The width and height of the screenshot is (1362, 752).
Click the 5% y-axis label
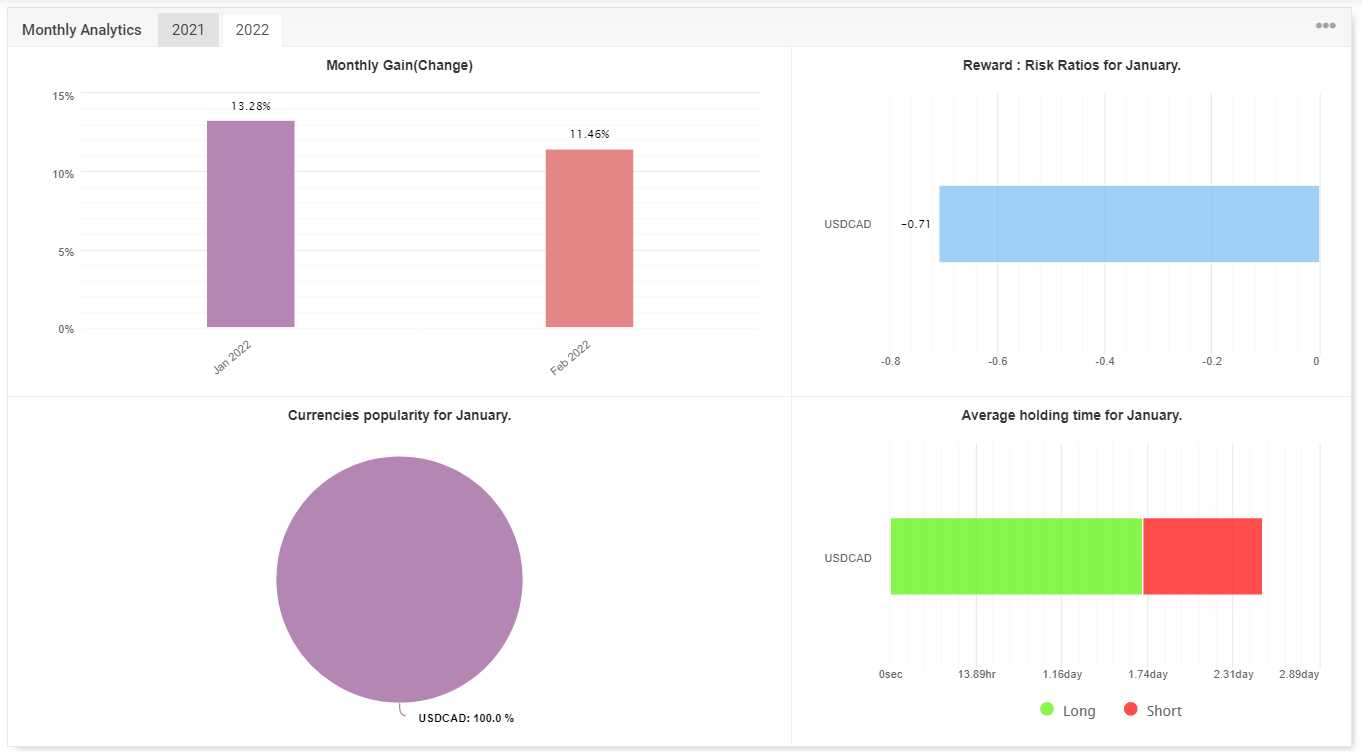click(66, 252)
